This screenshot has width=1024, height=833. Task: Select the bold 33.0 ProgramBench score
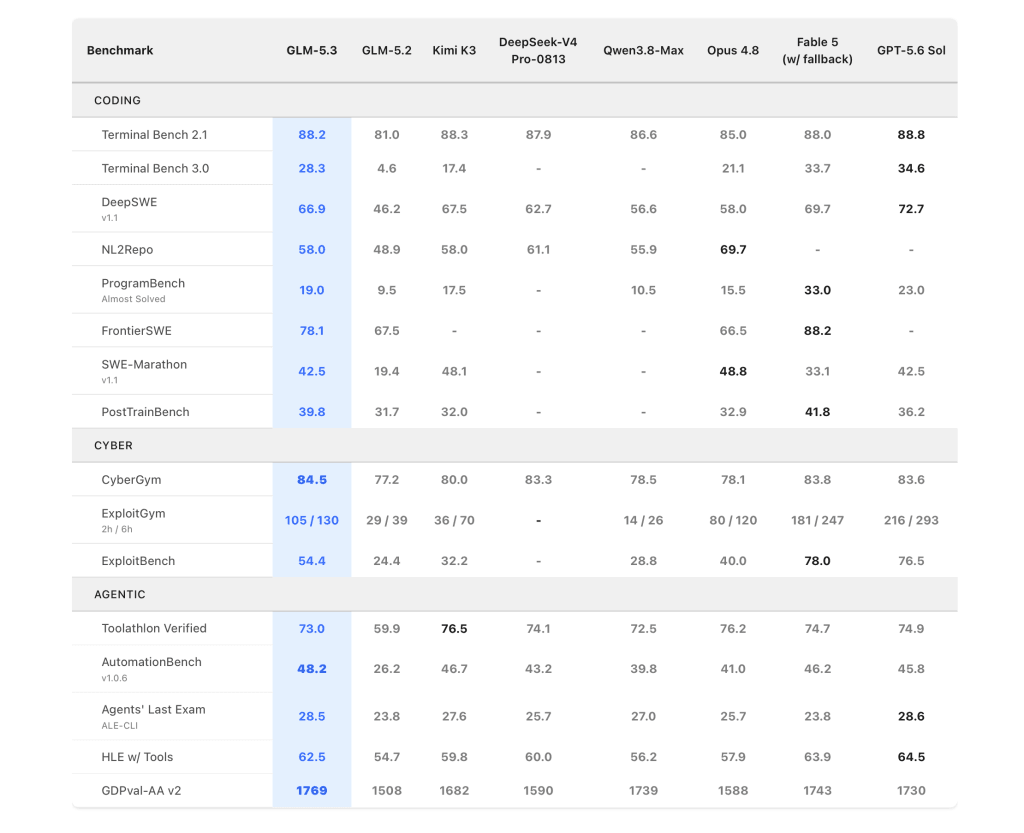(817, 290)
